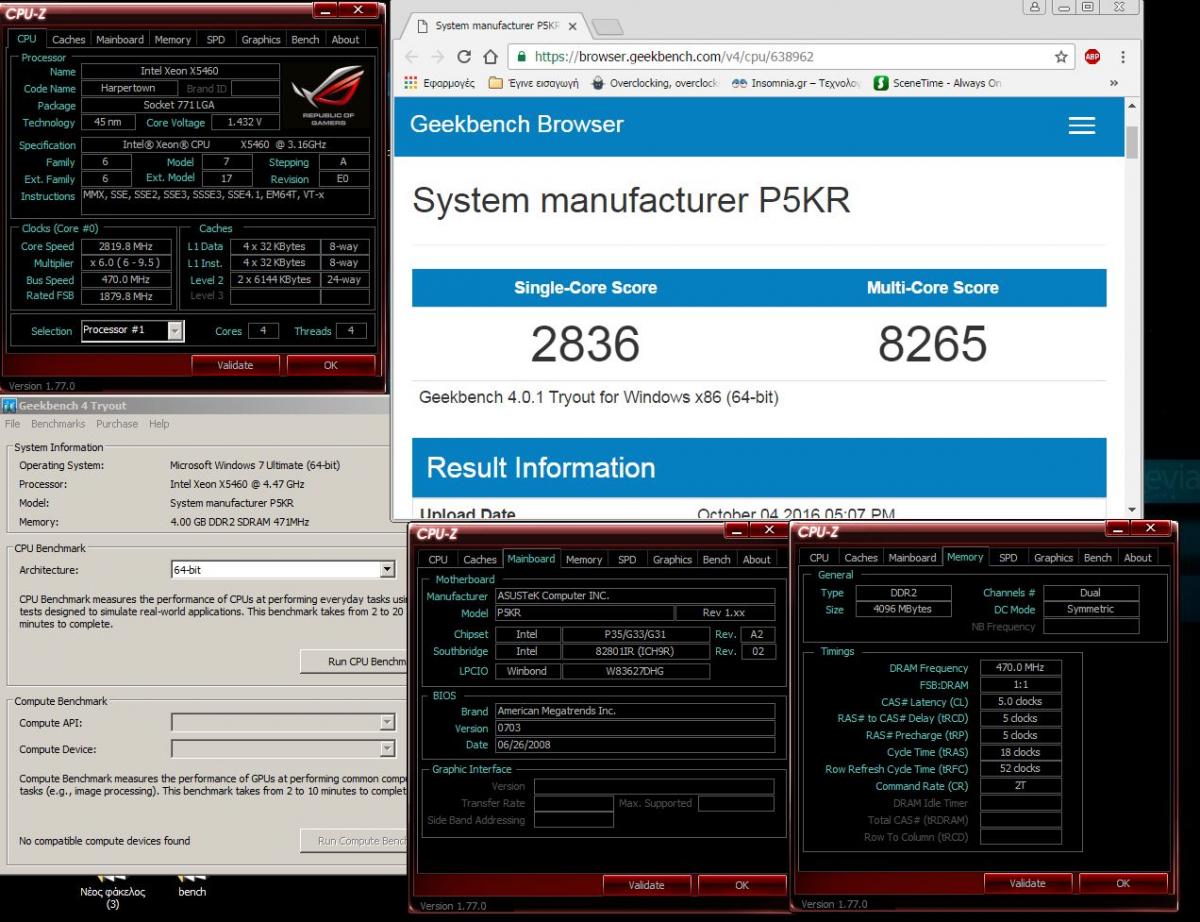Reload the Geekbench page in Chrome

pyautogui.click(x=464, y=57)
